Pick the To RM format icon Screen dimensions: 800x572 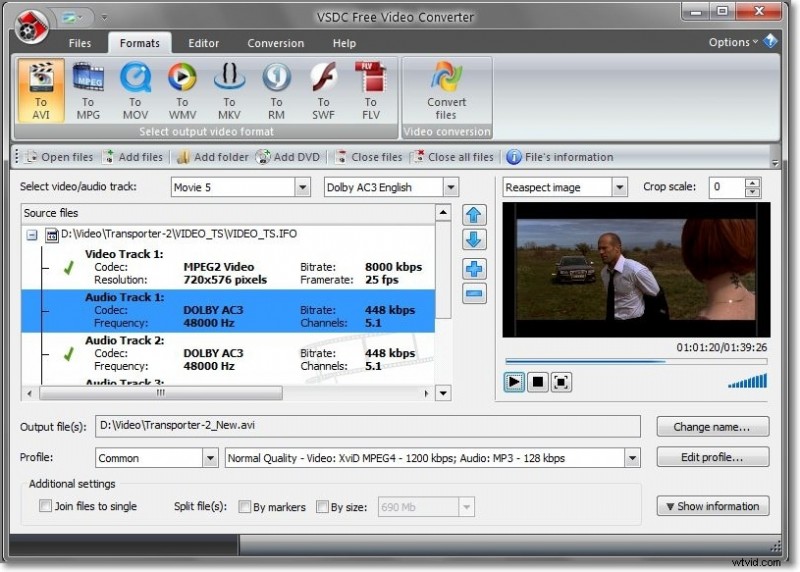pos(276,91)
